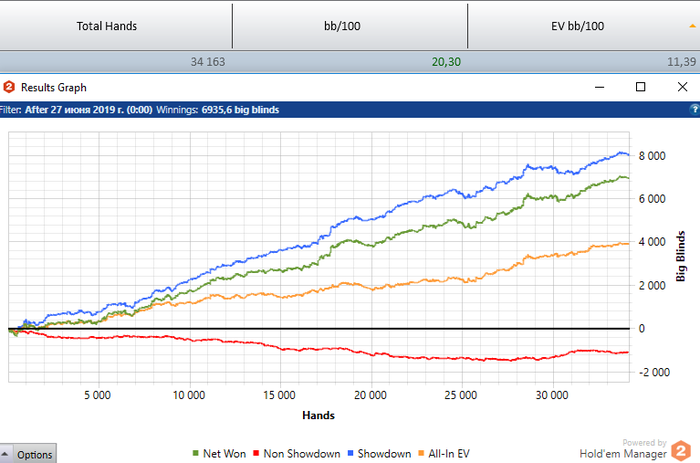This screenshot has height=463, width=700.
Task: Click the 5 000 x-axis tick label
Action: coord(97,395)
